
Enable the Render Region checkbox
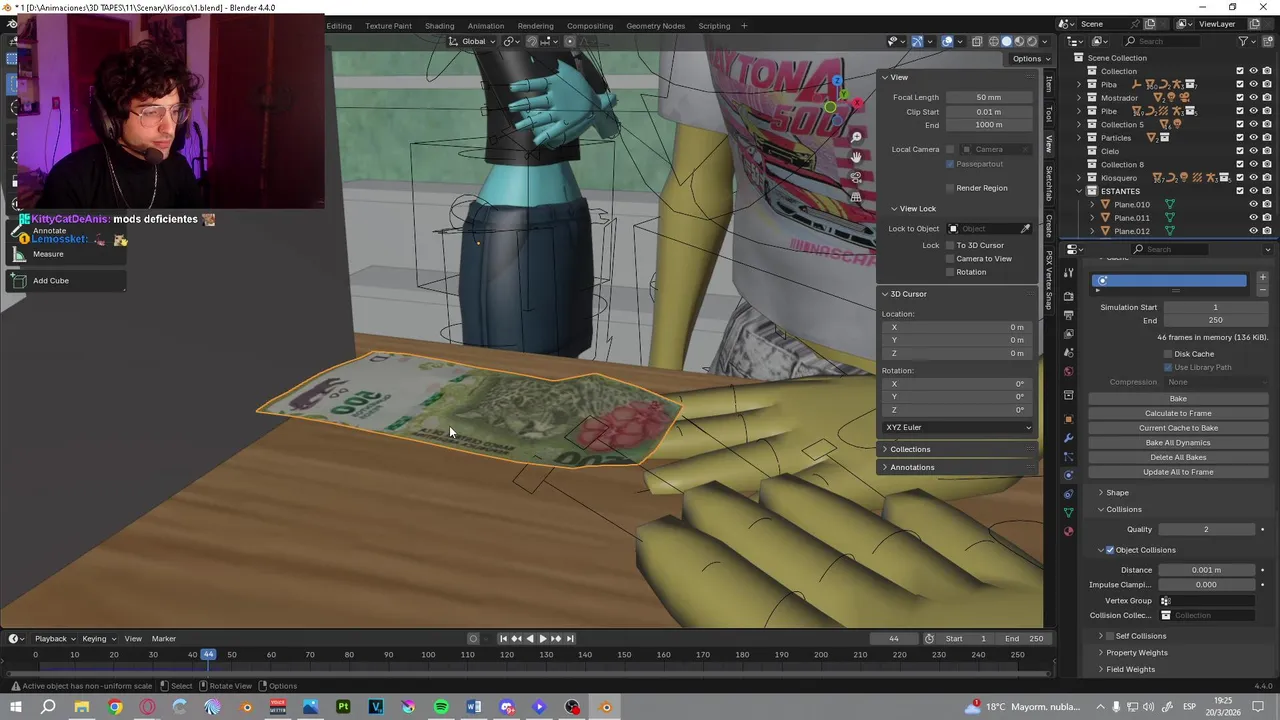coord(950,188)
